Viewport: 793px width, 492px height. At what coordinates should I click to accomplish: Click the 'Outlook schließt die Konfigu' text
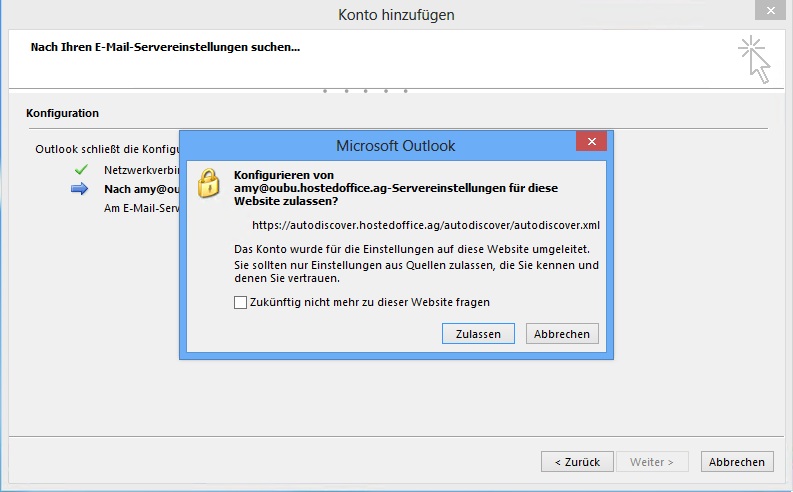(x=107, y=149)
